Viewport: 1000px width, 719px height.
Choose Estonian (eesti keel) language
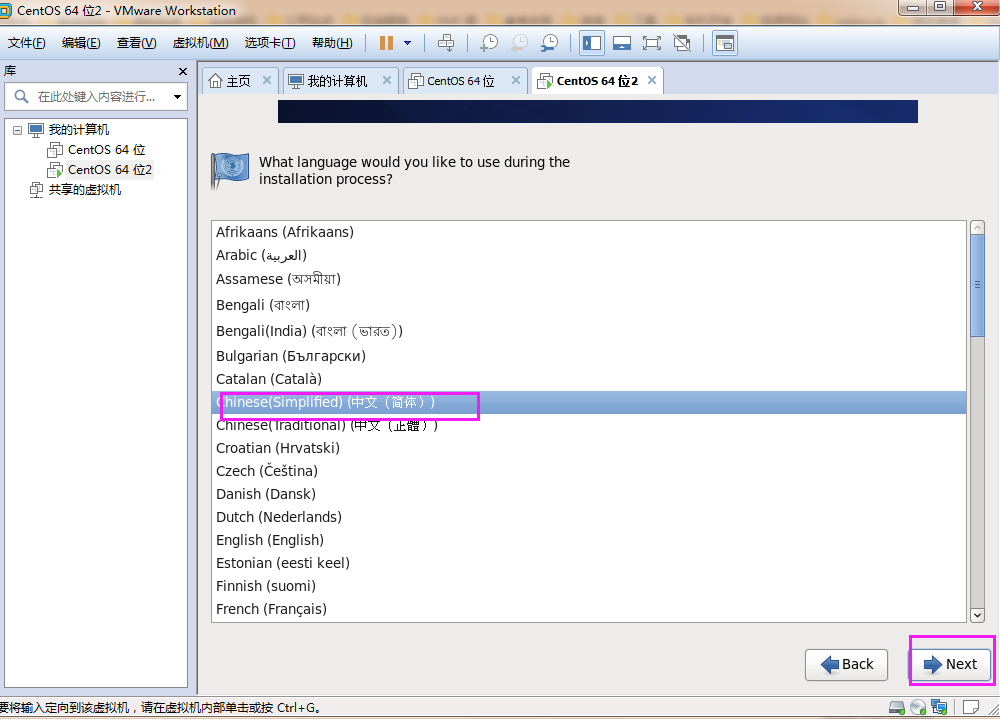coord(589,563)
